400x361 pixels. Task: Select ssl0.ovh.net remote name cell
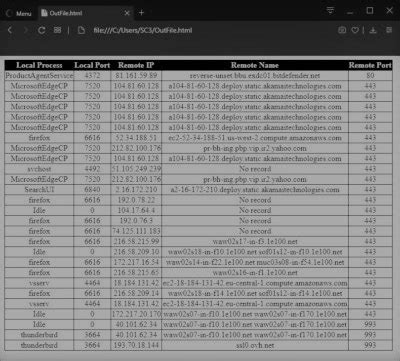[255, 345]
